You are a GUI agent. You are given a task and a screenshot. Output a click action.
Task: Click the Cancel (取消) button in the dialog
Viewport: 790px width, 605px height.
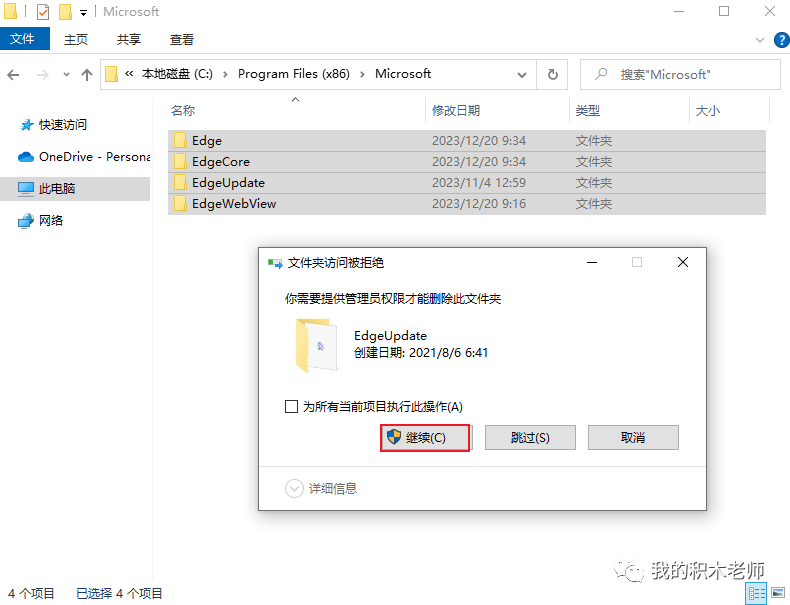(x=633, y=437)
